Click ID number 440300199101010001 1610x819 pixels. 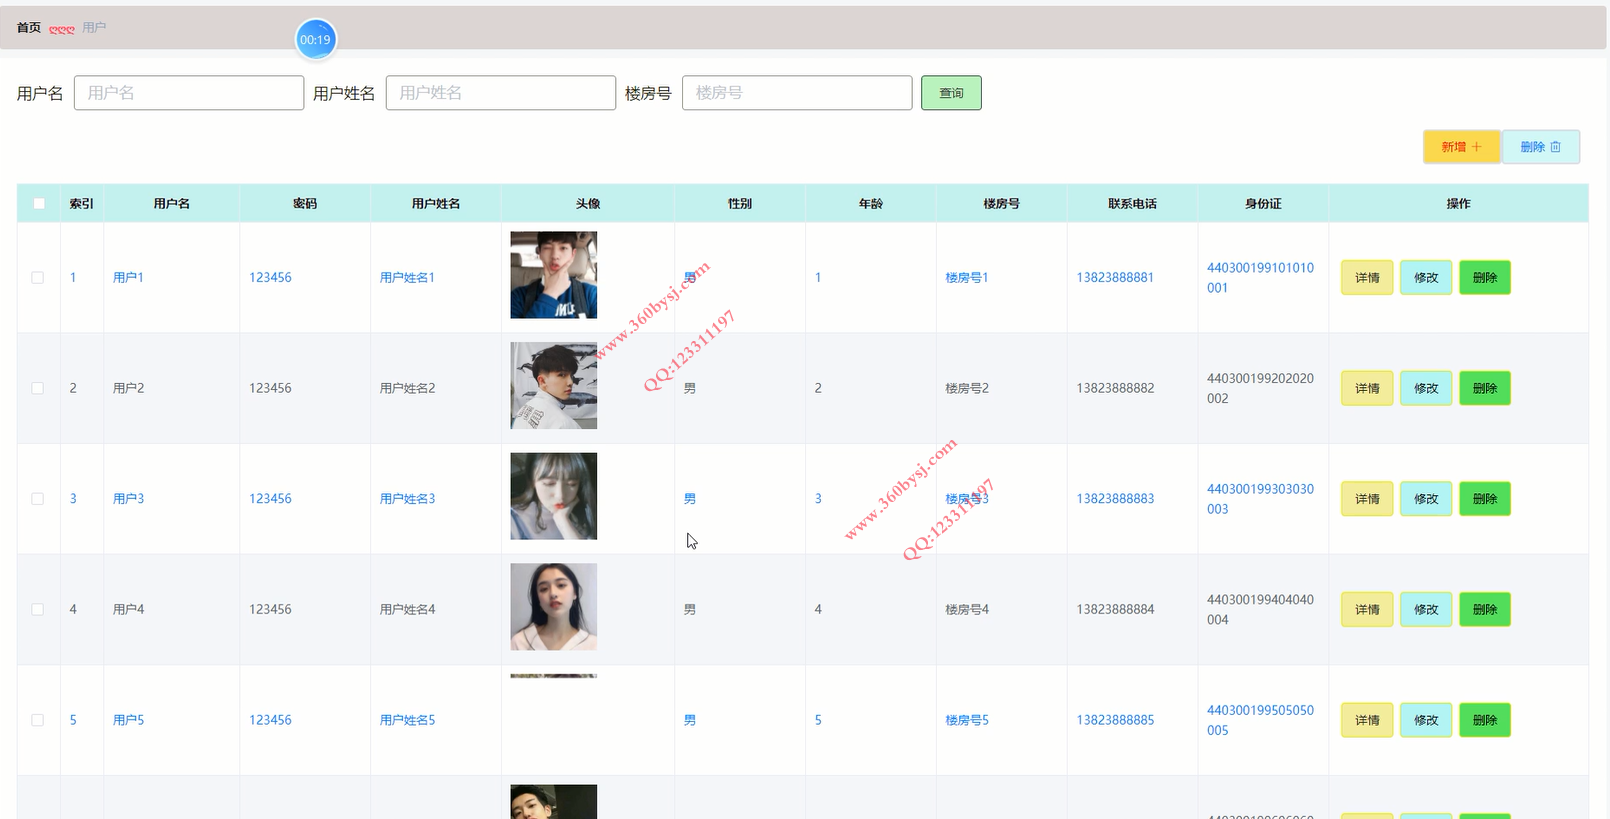tap(1260, 278)
